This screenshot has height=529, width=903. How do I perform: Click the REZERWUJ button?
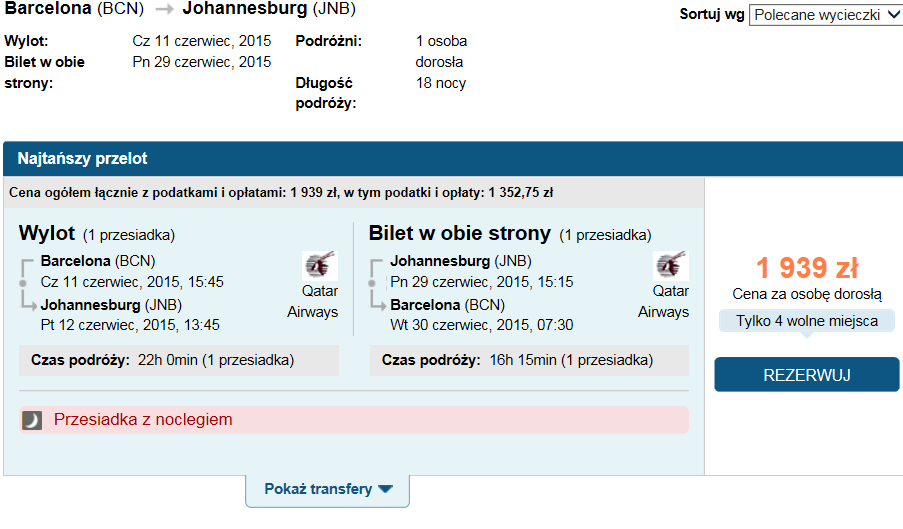(807, 375)
